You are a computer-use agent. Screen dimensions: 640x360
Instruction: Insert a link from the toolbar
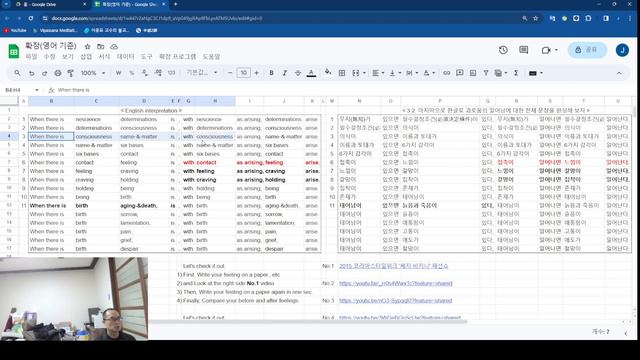[x=447, y=73]
